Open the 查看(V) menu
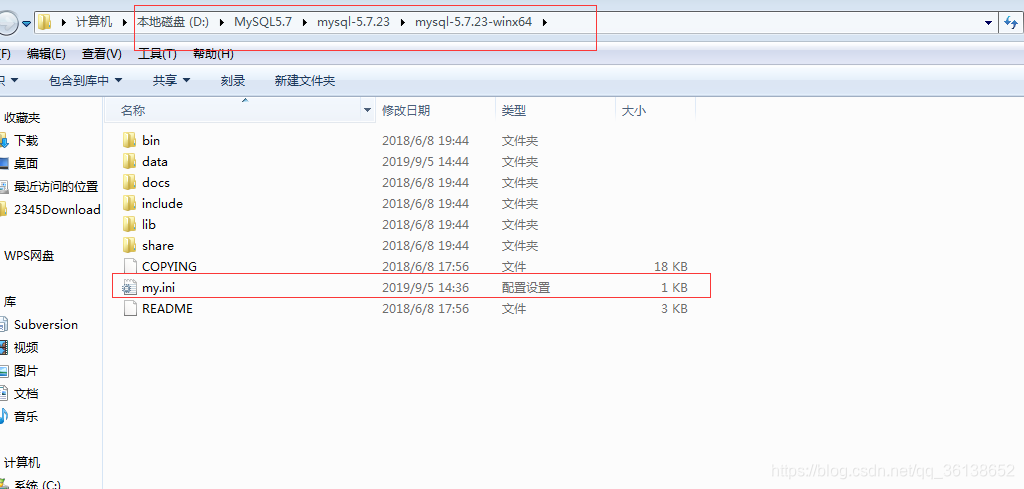1024x489 pixels. coord(102,54)
